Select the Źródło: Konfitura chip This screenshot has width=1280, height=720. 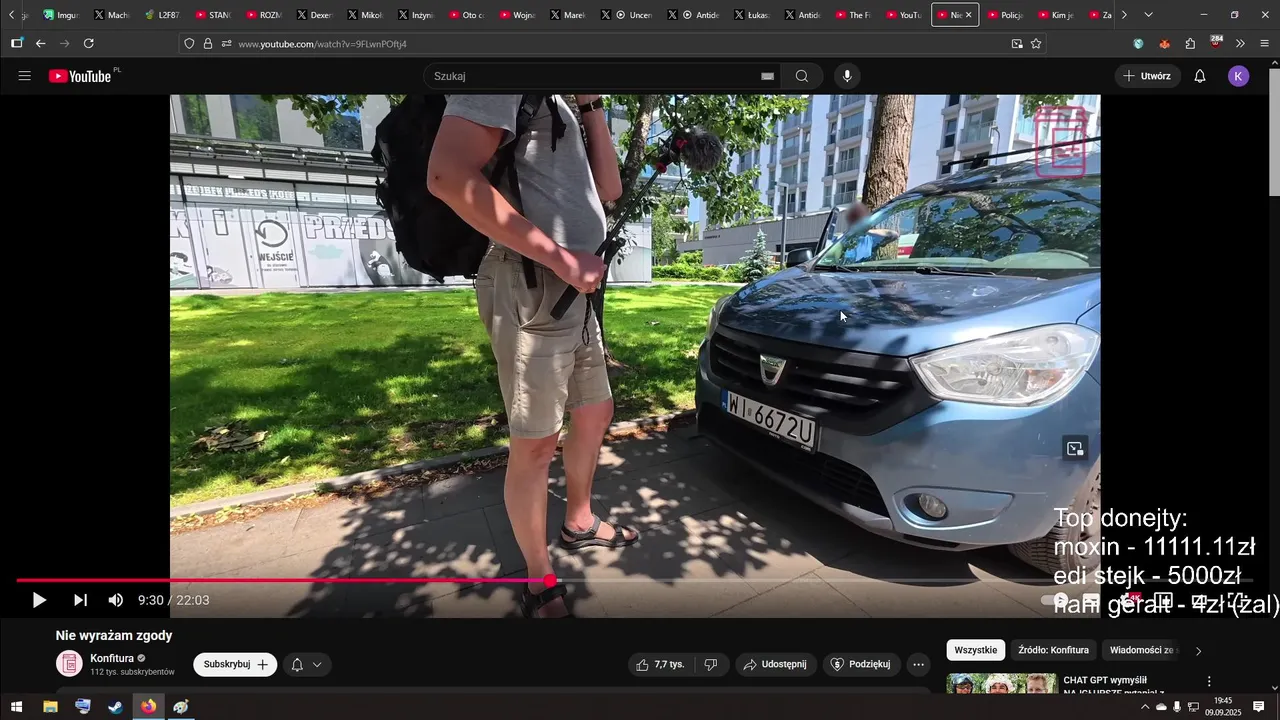point(1053,650)
